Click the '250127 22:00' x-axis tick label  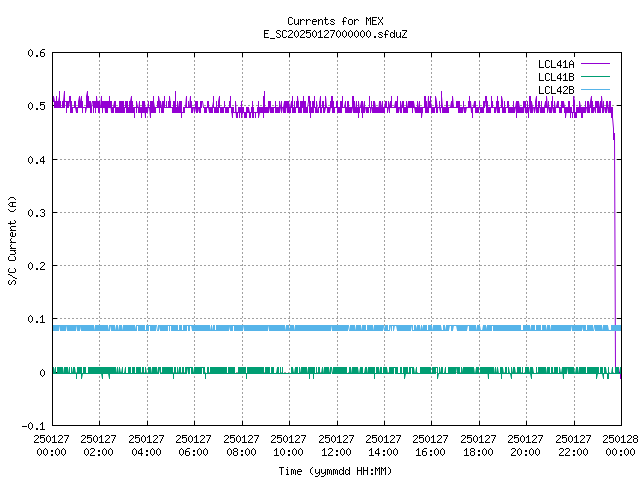pyautogui.click(x=573, y=446)
